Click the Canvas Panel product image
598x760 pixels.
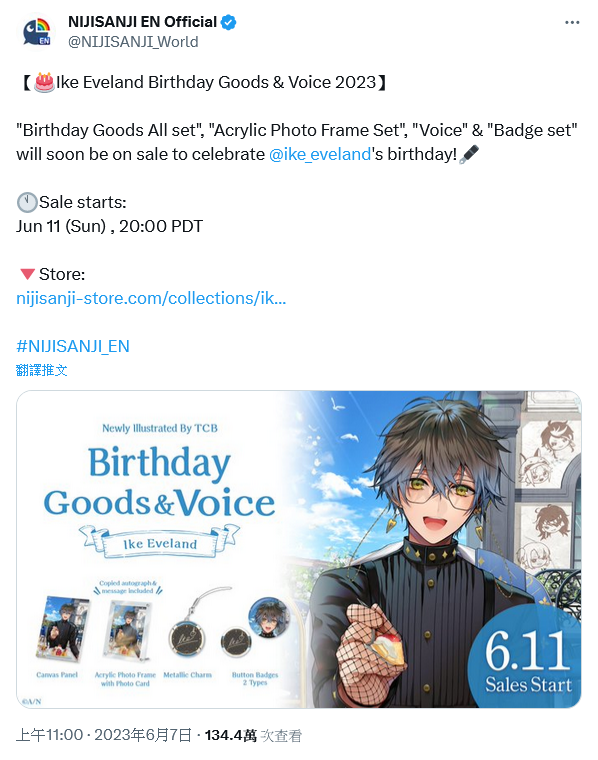coord(63,629)
